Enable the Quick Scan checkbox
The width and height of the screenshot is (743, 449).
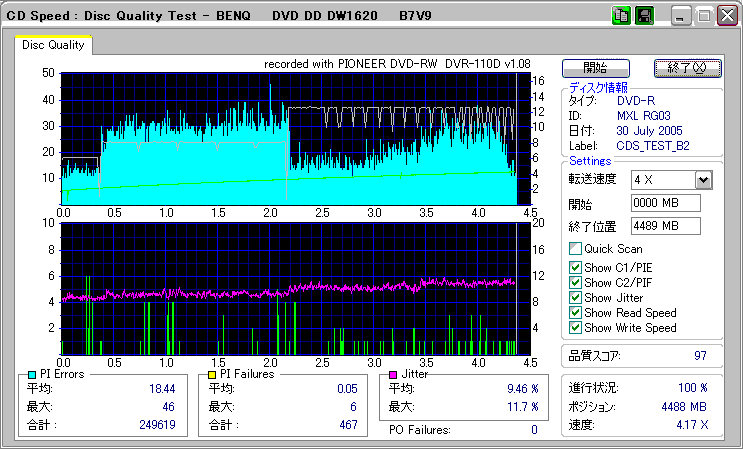(575, 249)
